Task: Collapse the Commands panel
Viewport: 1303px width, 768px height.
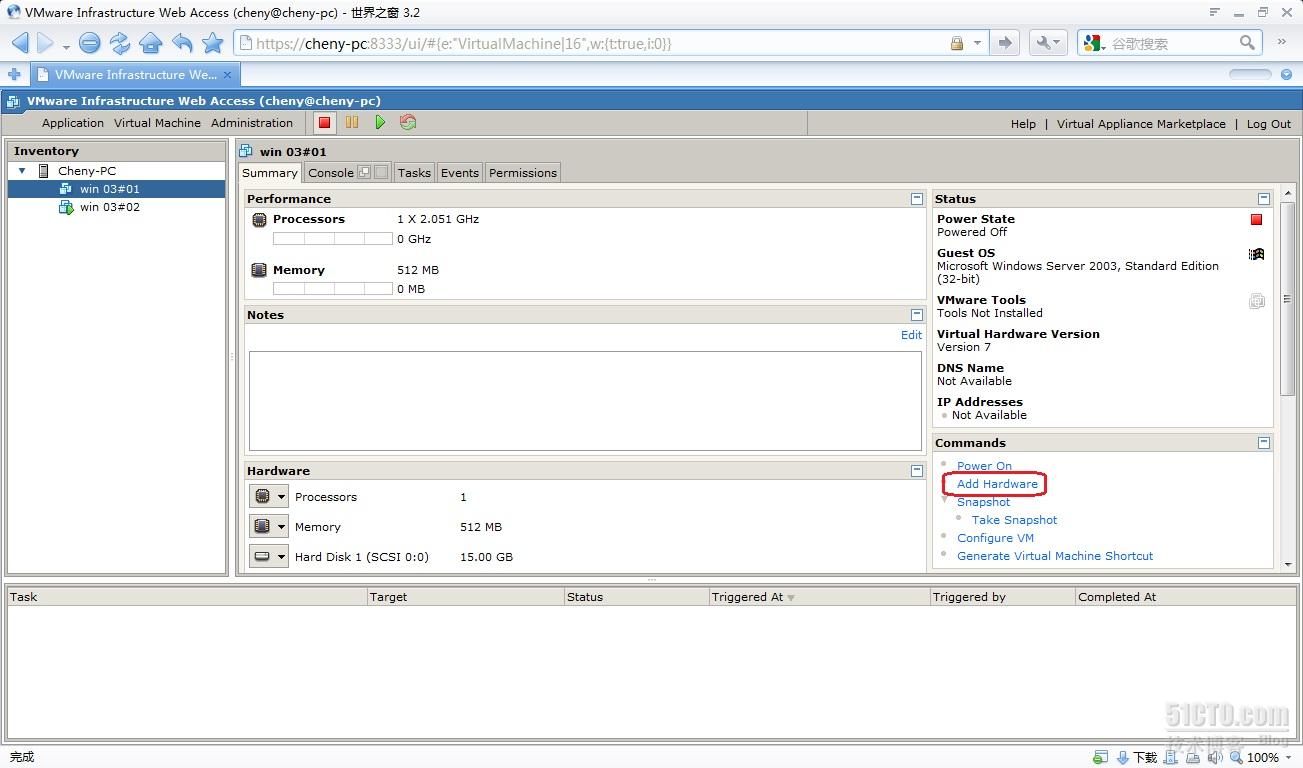Action: [1264, 443]
